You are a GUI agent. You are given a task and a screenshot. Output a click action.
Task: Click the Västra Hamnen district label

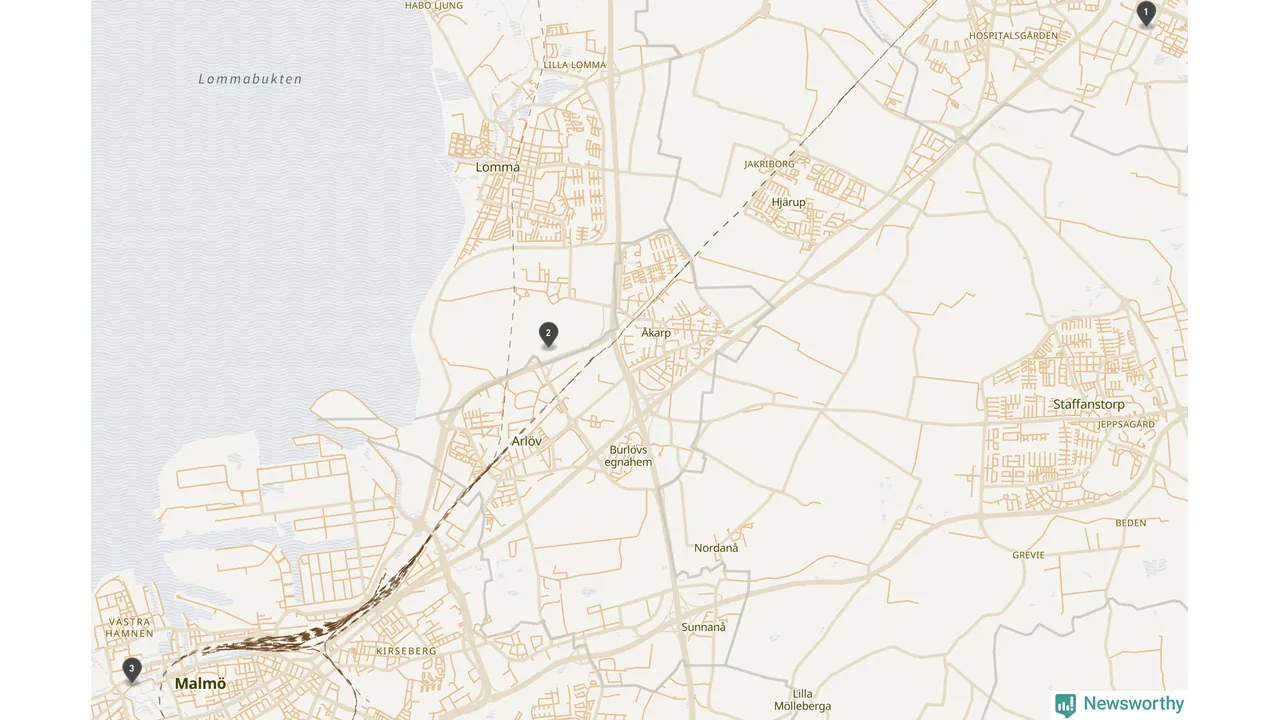(130, 627)
